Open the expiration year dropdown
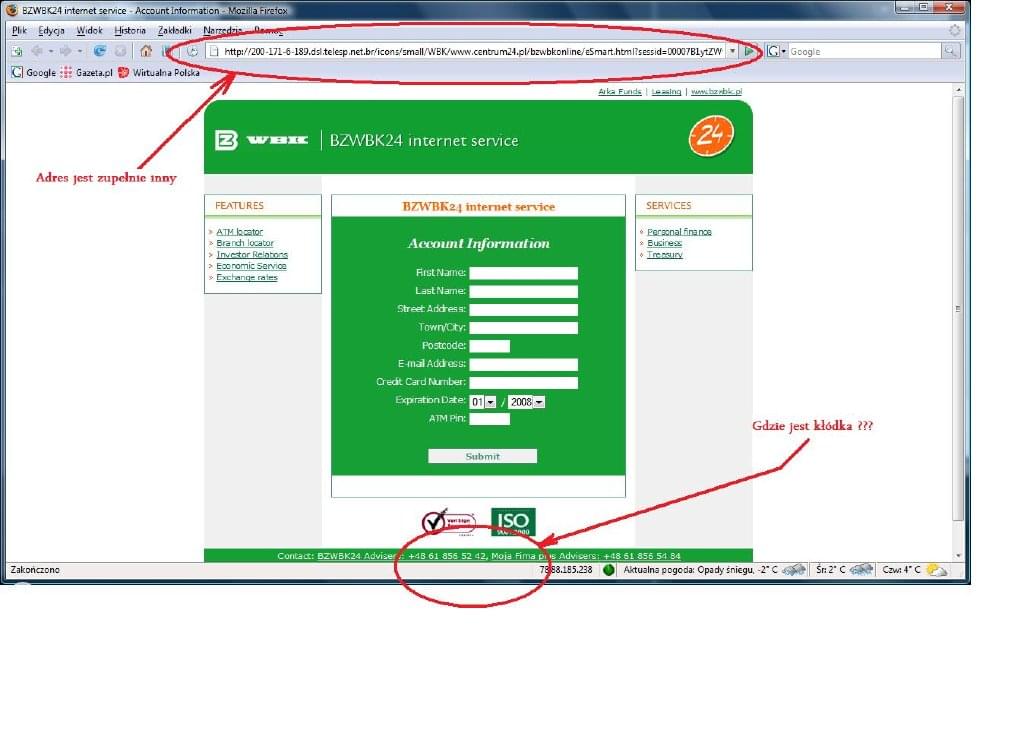 click(539, 402)
